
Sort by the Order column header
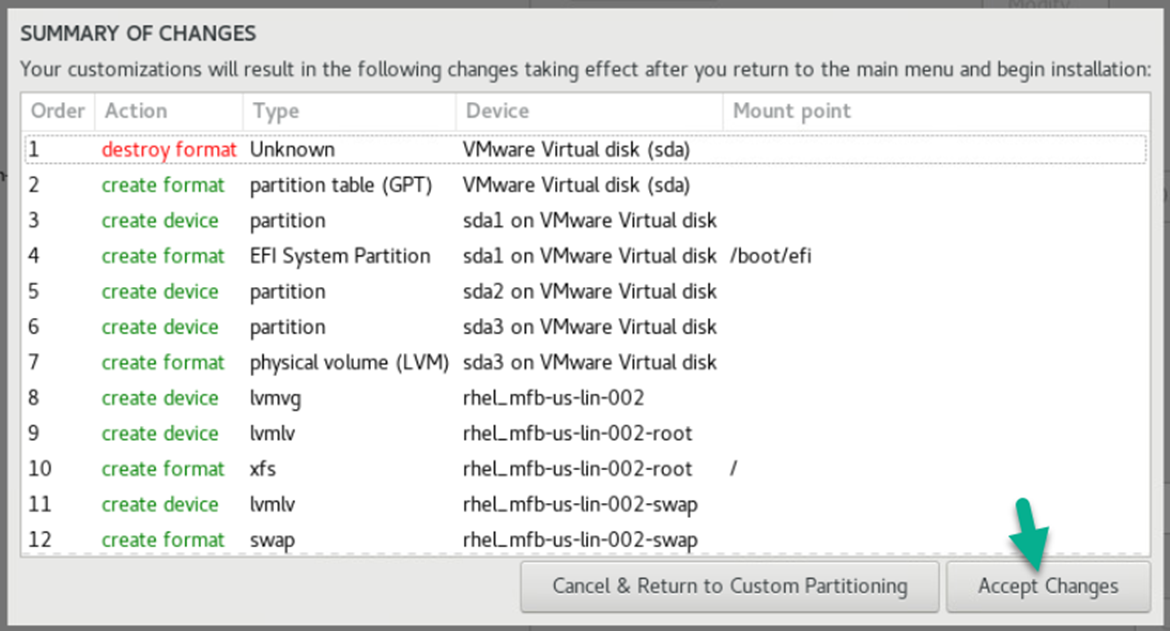[x=58, y=111]
